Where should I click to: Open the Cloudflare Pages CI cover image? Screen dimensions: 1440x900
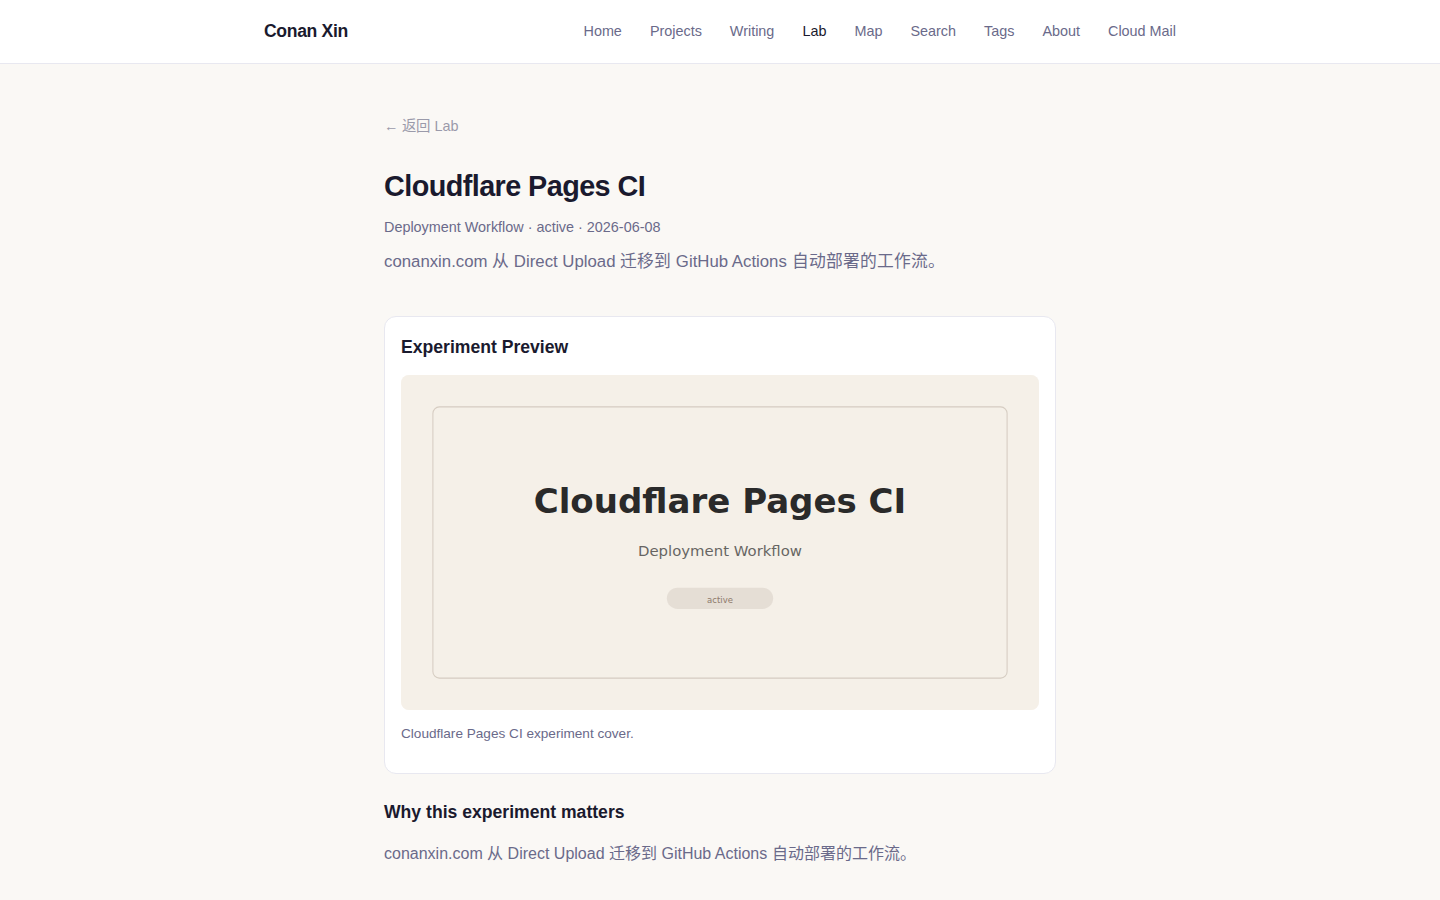(x=720, y=542)
